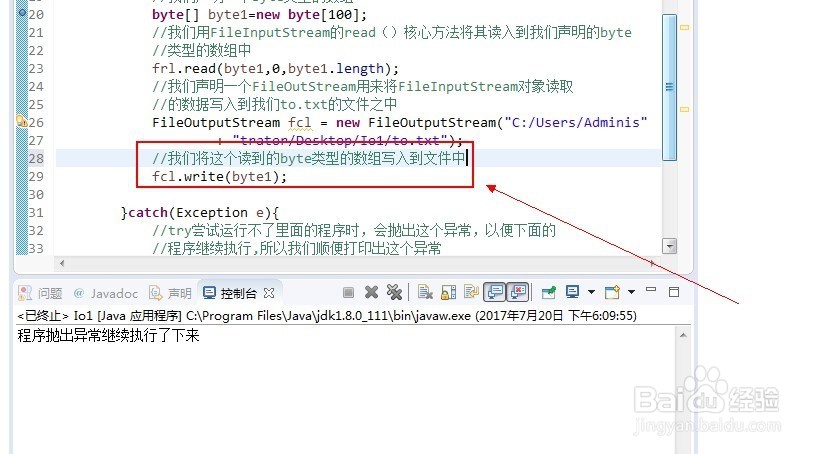Toggle show console on standard error change
Image resolution: width=827 pixels, height=454 pixels.
pos(518,292)
